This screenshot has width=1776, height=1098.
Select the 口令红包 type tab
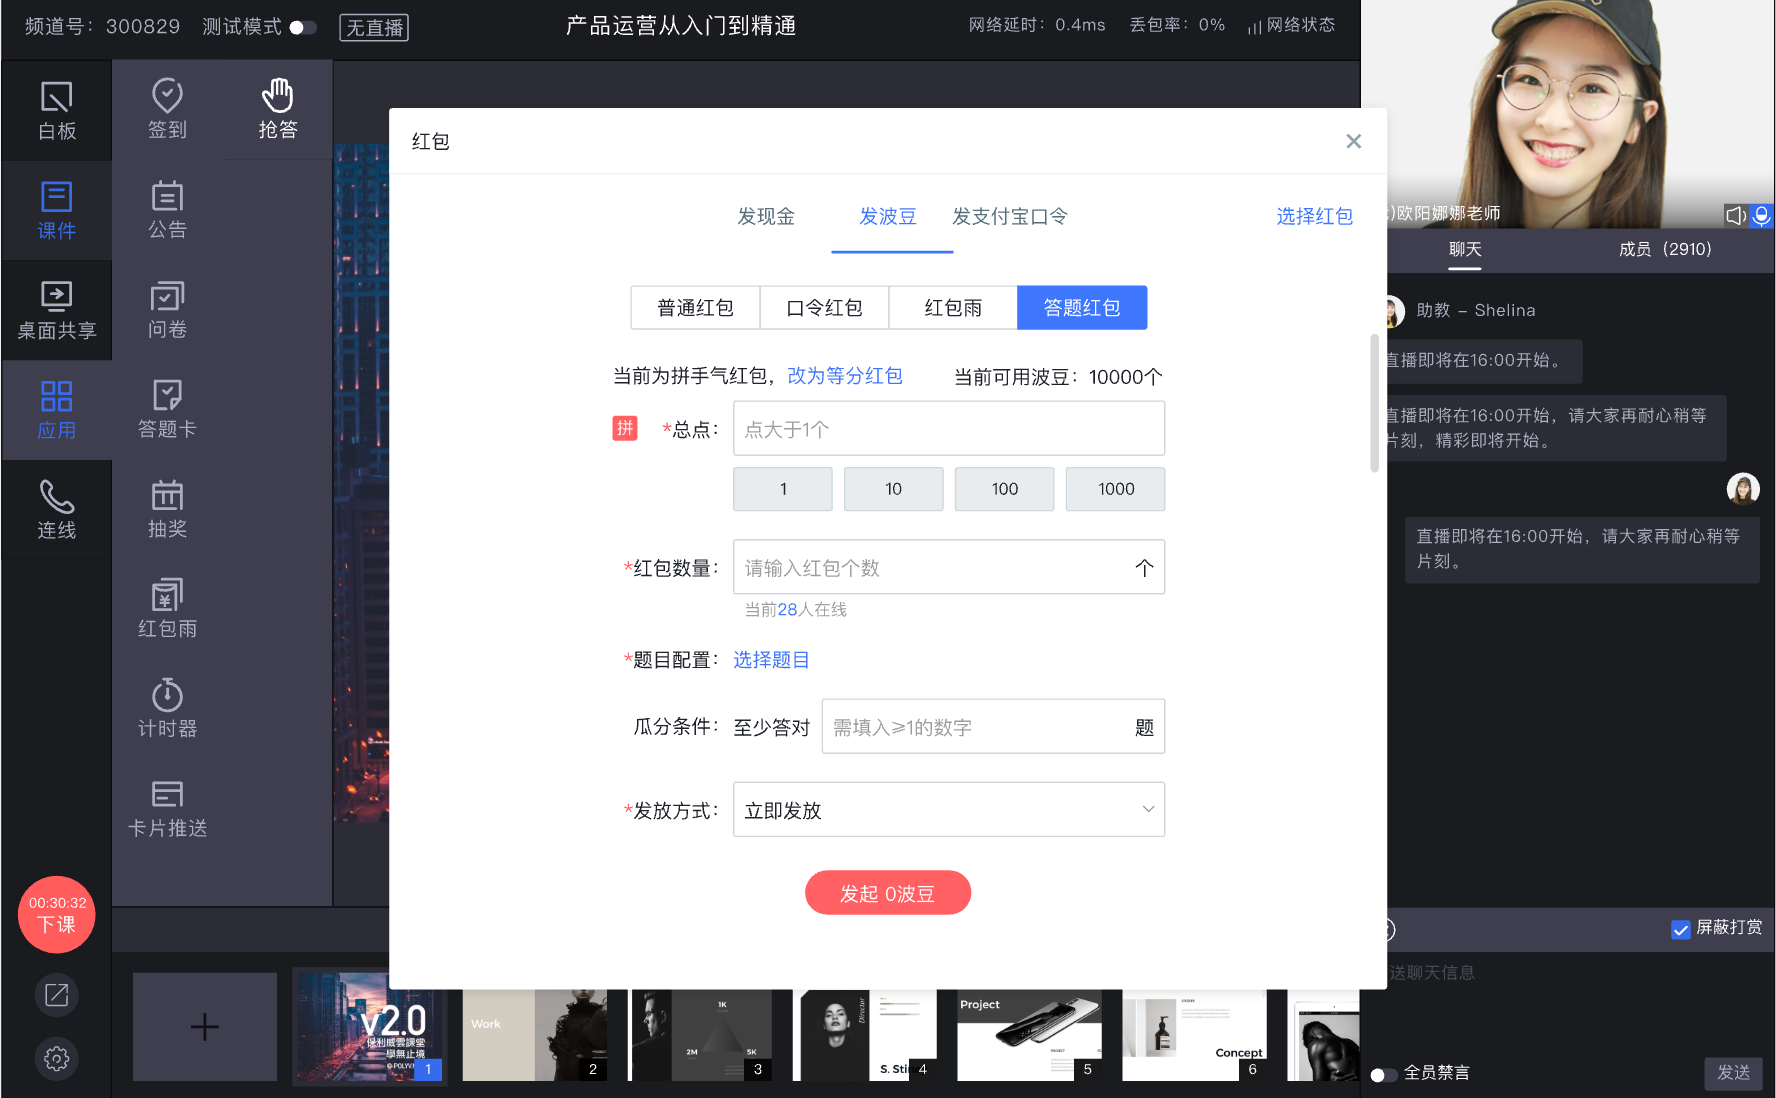(824, 308)
